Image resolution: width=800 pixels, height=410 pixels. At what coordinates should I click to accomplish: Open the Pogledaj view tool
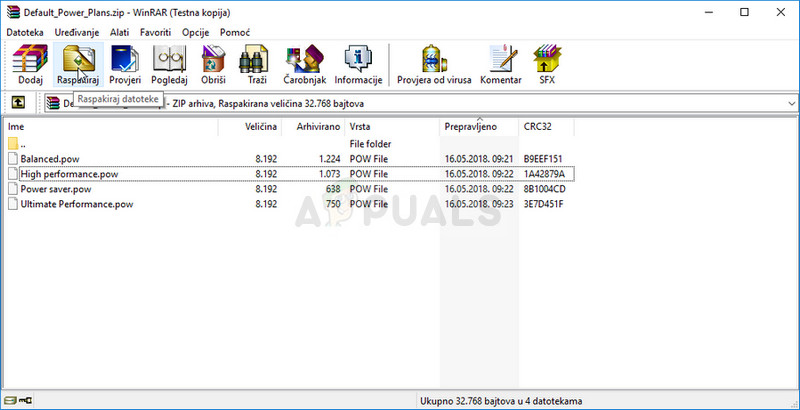point(169,65)
